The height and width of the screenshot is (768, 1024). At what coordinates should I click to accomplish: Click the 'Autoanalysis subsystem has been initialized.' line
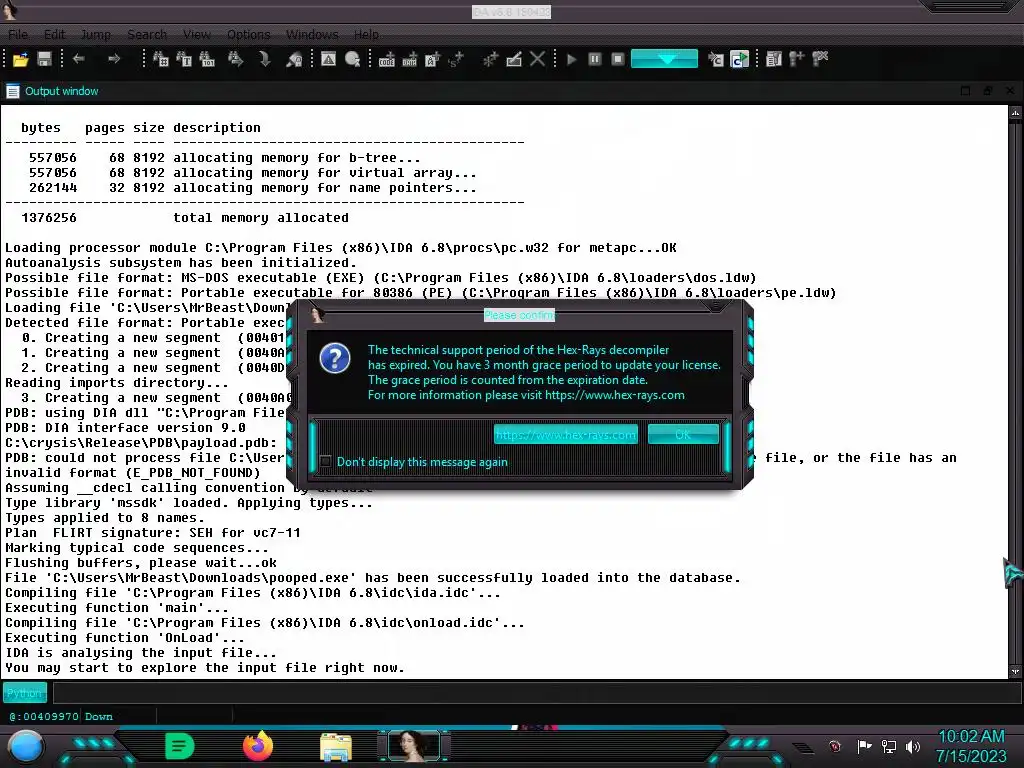coord(181,263)
